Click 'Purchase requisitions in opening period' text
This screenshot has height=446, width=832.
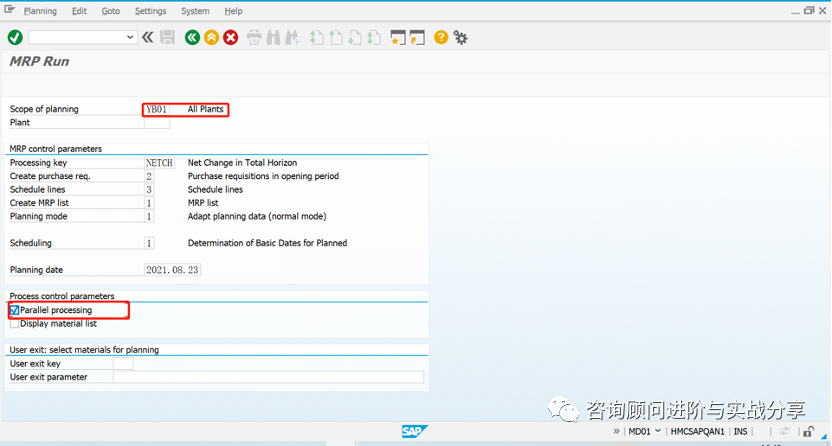(x=263, y=176)
